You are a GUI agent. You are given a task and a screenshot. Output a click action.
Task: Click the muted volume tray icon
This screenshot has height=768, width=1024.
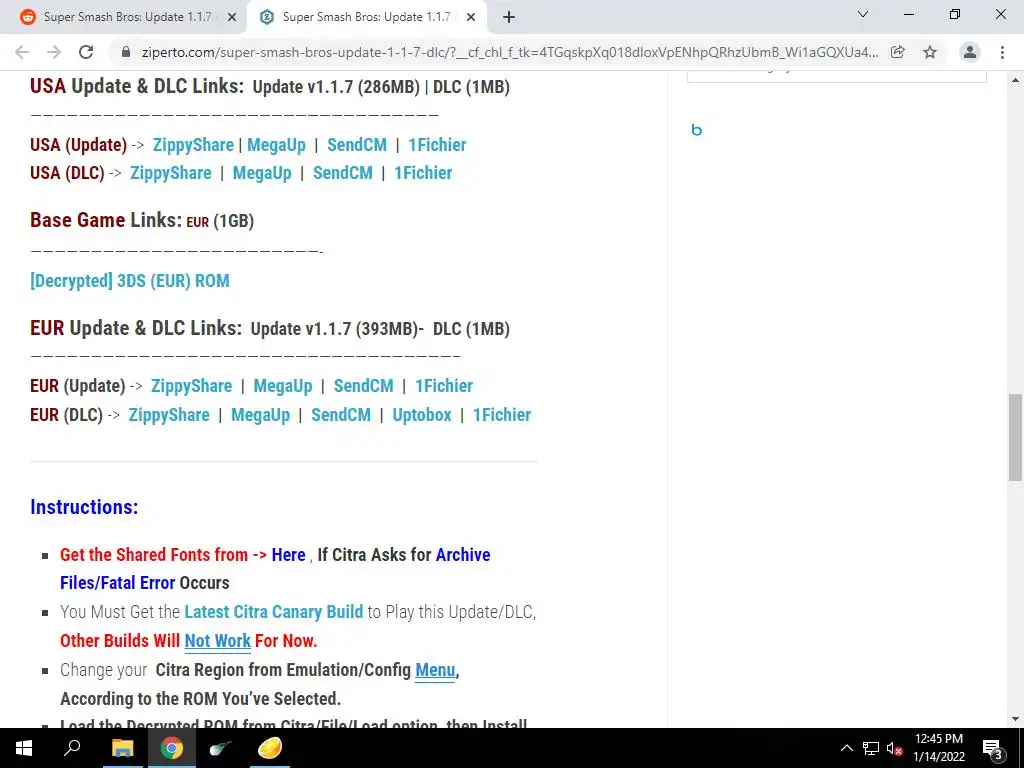click(895, 748)
